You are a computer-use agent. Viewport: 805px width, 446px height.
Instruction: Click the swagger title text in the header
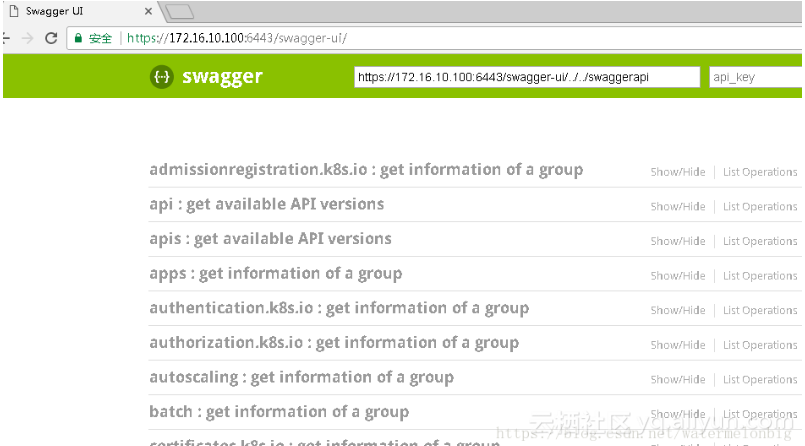(x=222, y=77)
